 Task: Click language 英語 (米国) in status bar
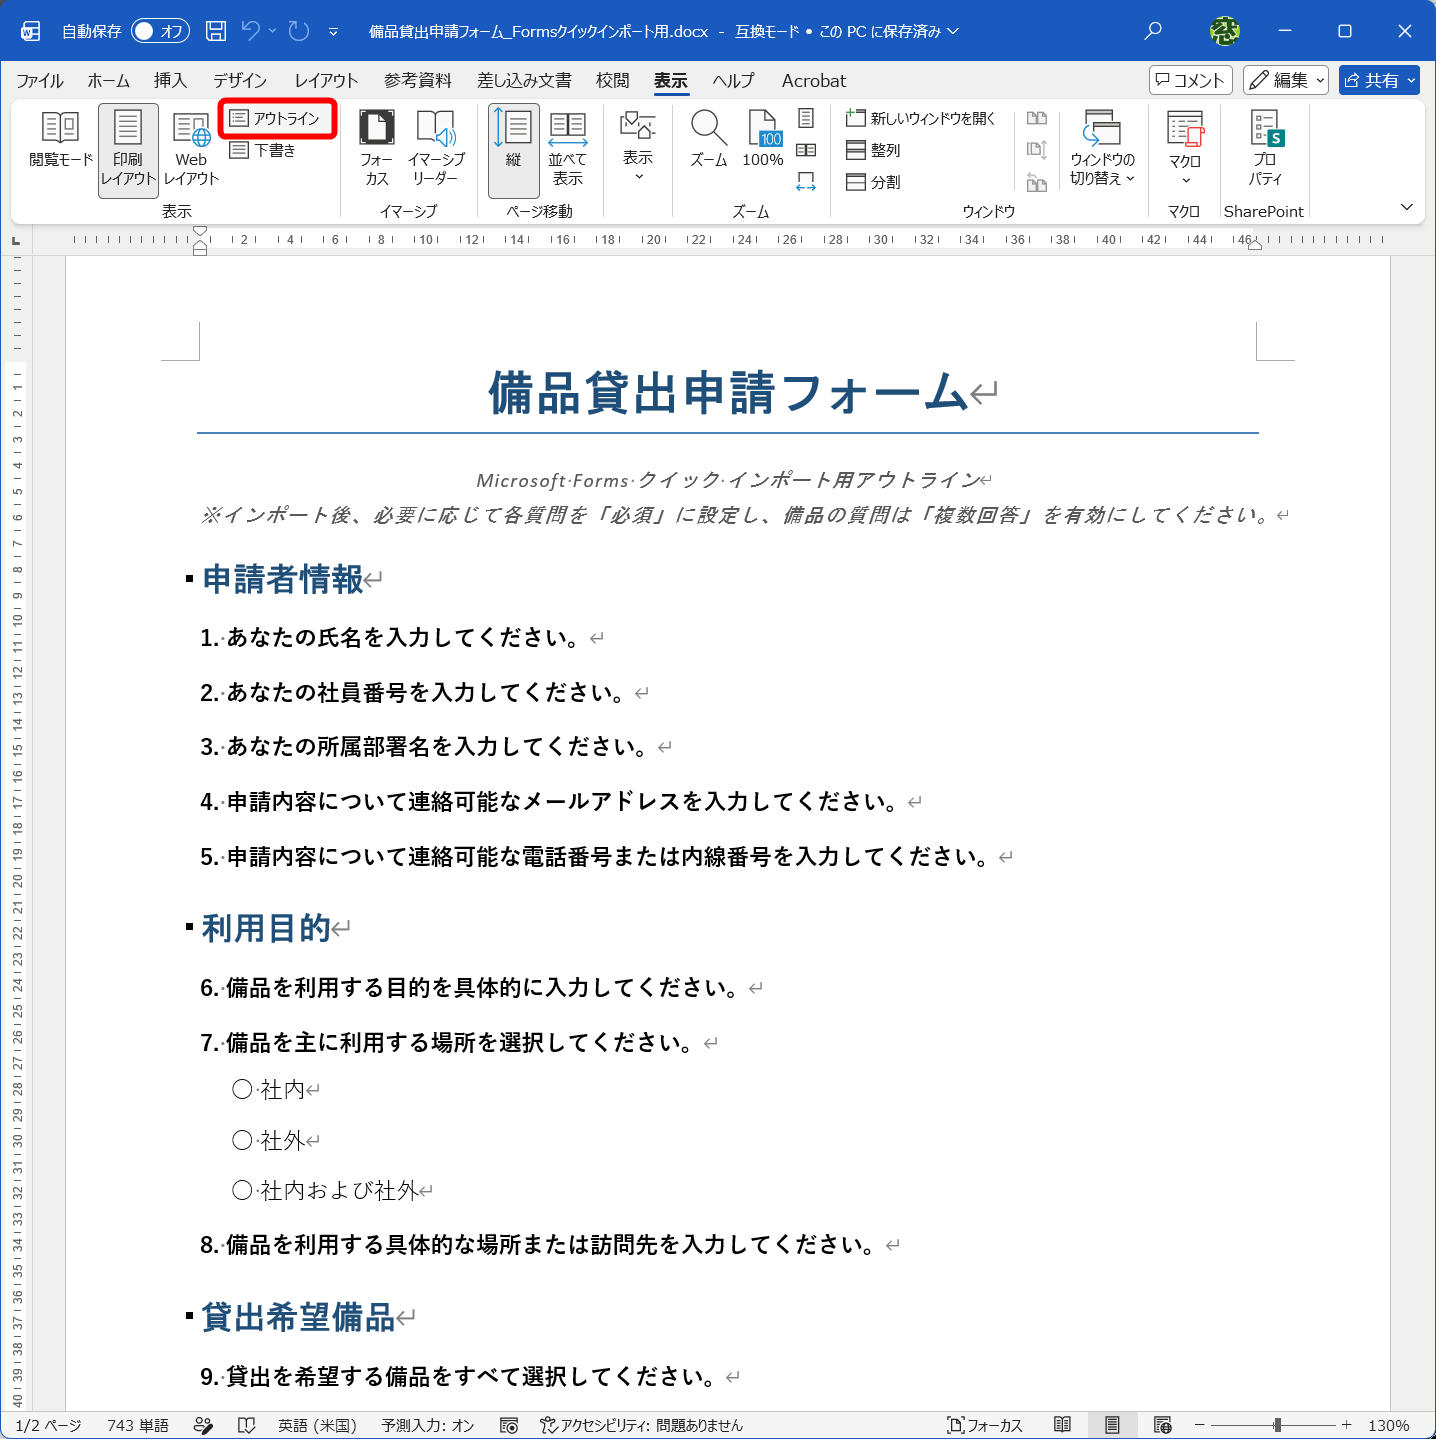coord(317,1425)
